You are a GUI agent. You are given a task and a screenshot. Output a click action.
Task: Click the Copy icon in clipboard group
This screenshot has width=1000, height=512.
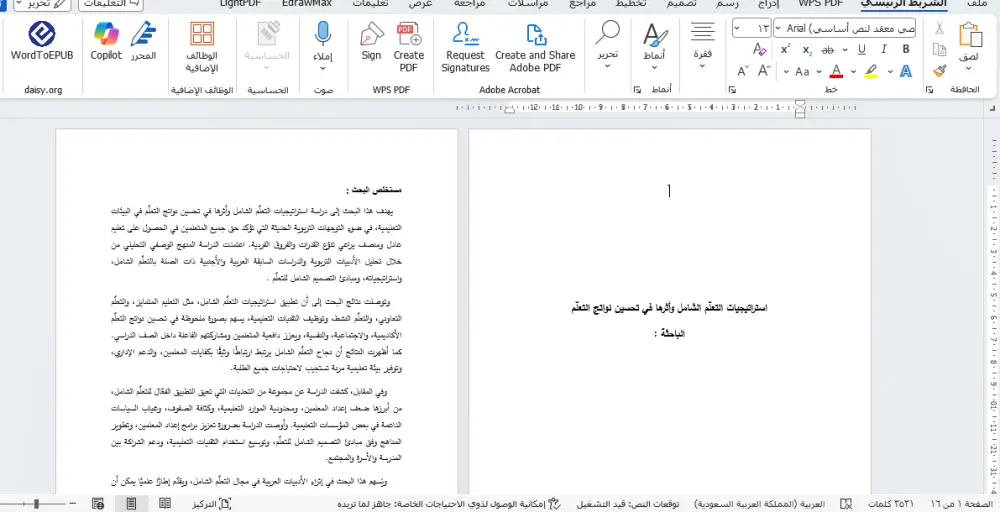[x=939, y=50]
